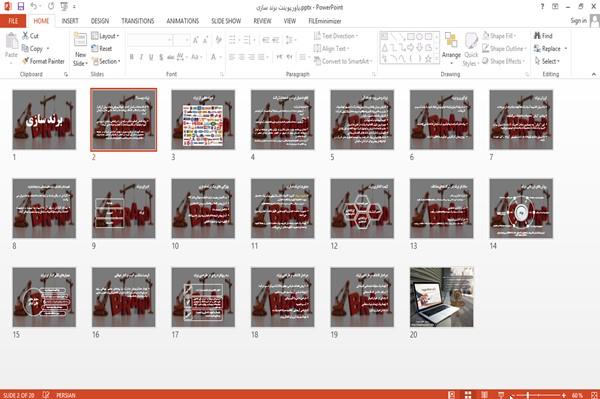
Task: Switch to Slide Sorter view icon
Action: point(468,395)
